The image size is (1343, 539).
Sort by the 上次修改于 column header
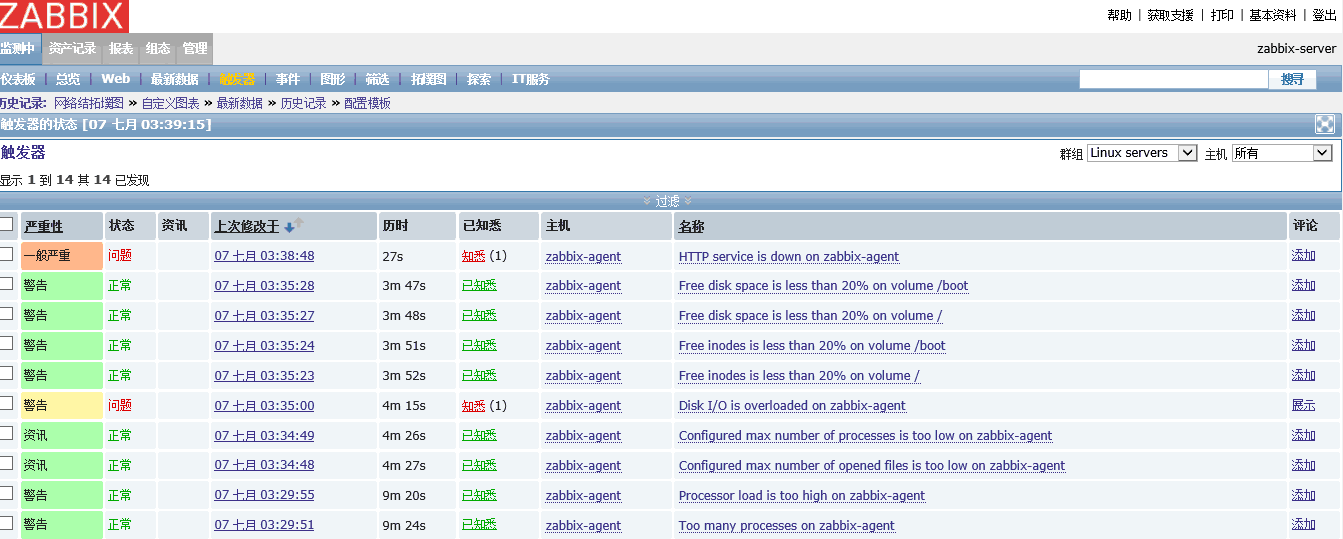pyautogui.click(x=247, y=227)
